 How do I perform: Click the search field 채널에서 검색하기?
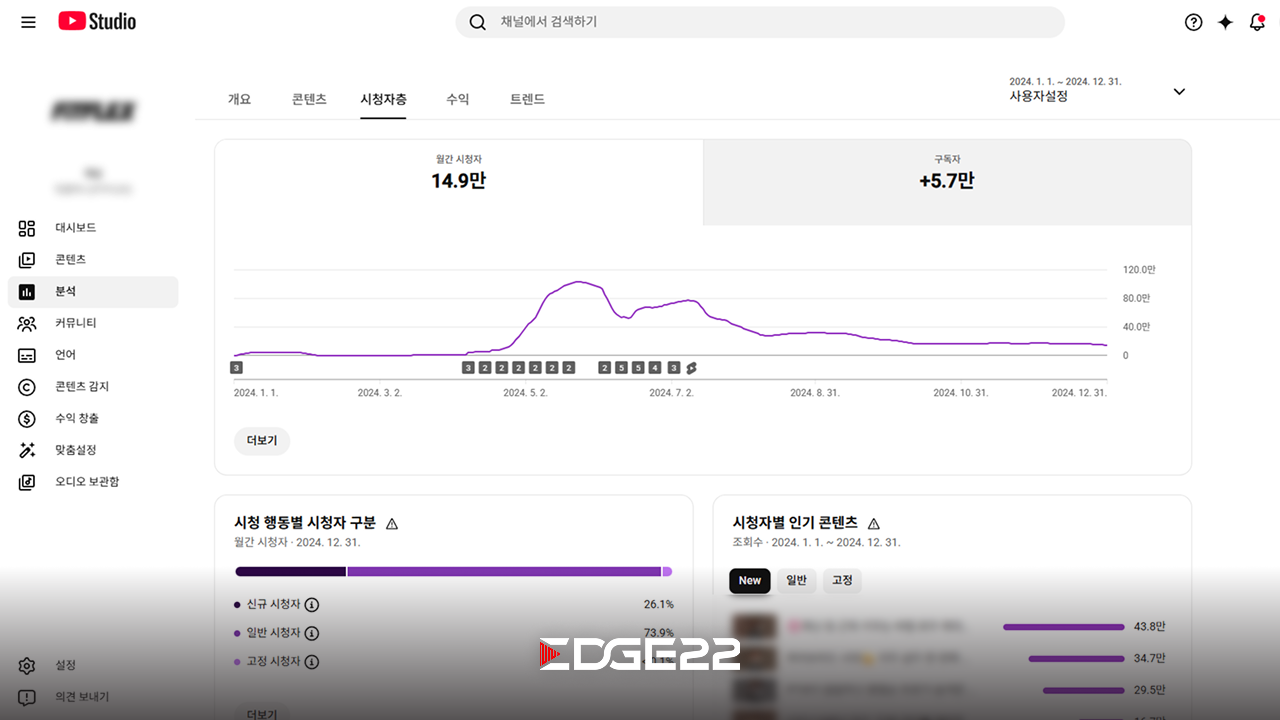pos(760,22)
